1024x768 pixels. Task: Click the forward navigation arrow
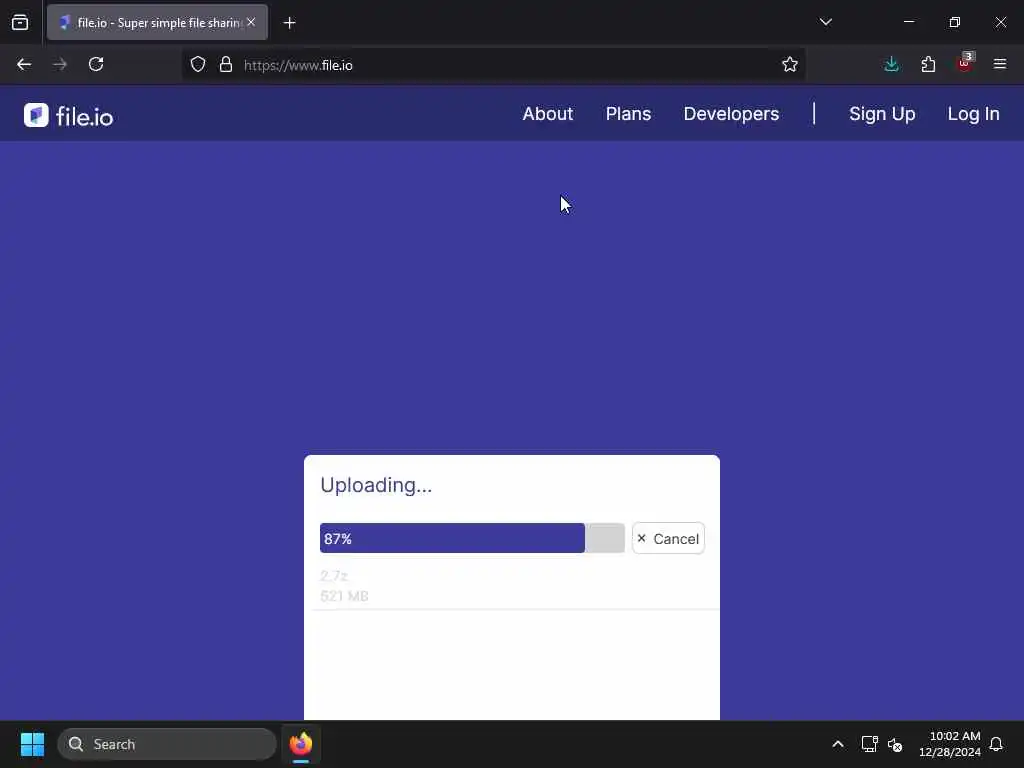point(60,65)
